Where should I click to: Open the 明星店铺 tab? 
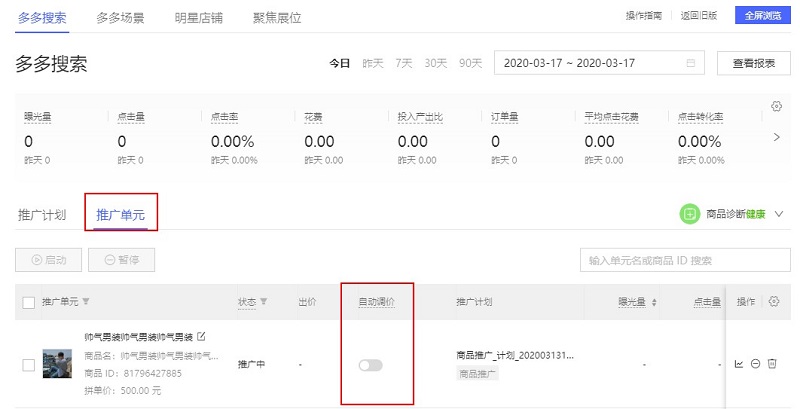click(198, 18)
